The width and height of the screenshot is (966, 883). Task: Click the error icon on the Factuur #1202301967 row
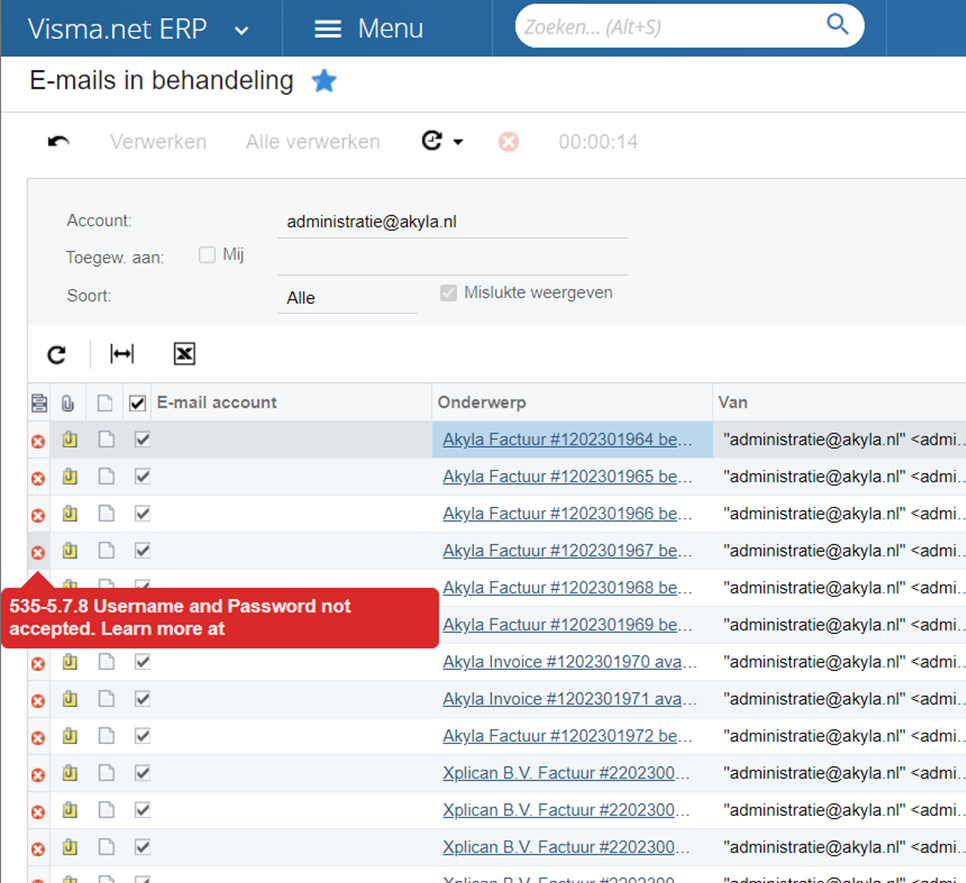click(x=38, y=553)
